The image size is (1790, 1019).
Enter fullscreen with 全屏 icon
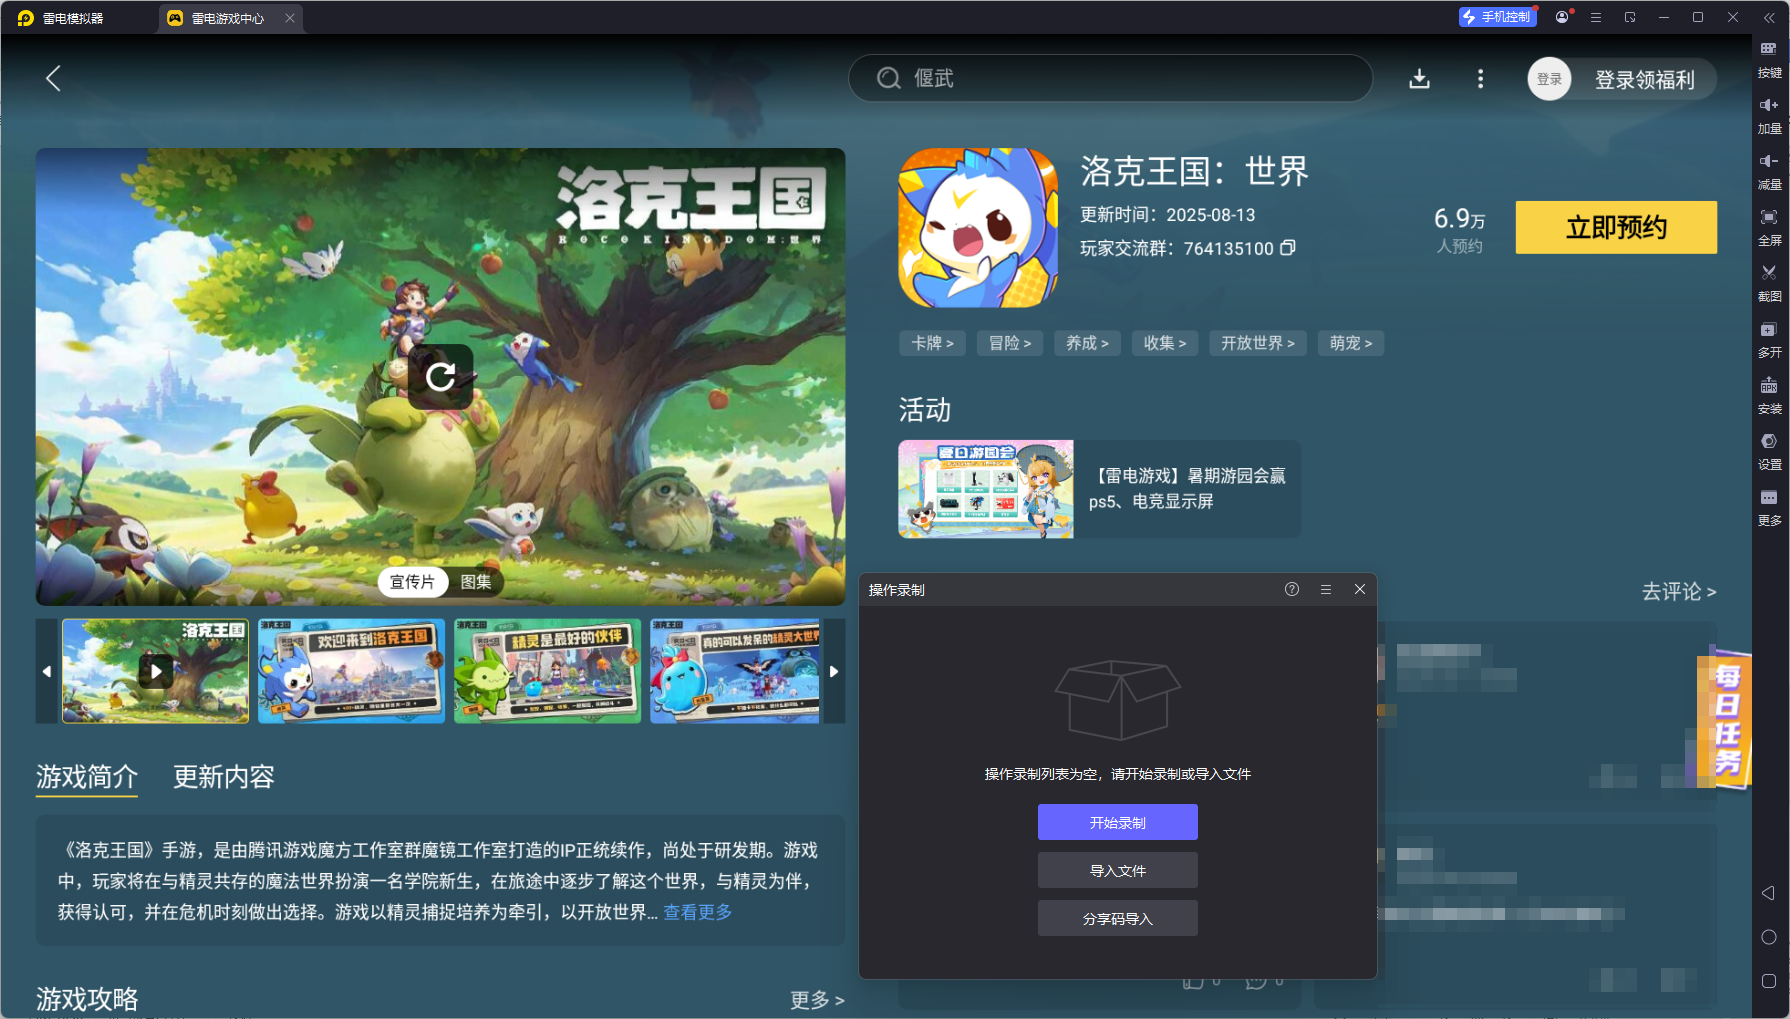[x=1769, y=228]
